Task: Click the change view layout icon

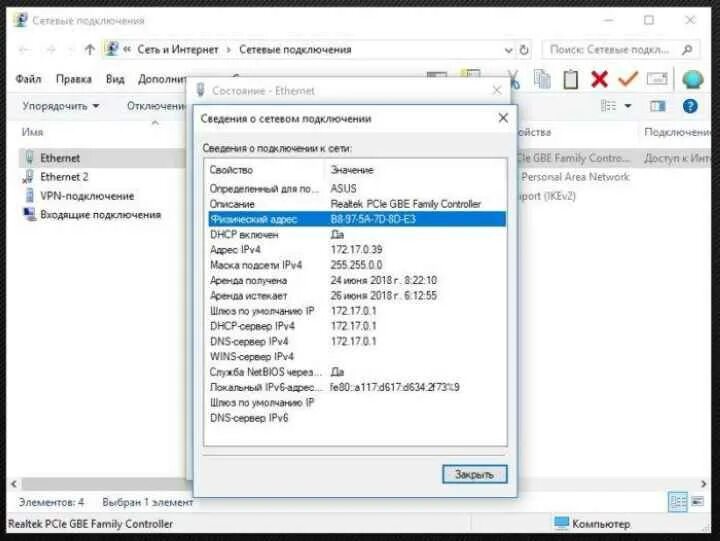Action: pos(608,106)
